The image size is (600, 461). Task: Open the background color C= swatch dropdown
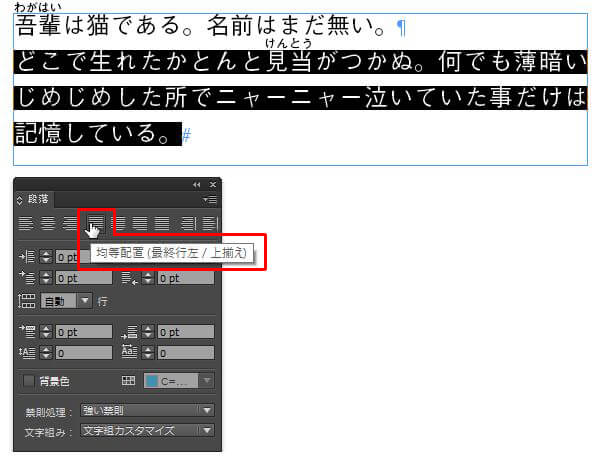(x=207, y=381)
